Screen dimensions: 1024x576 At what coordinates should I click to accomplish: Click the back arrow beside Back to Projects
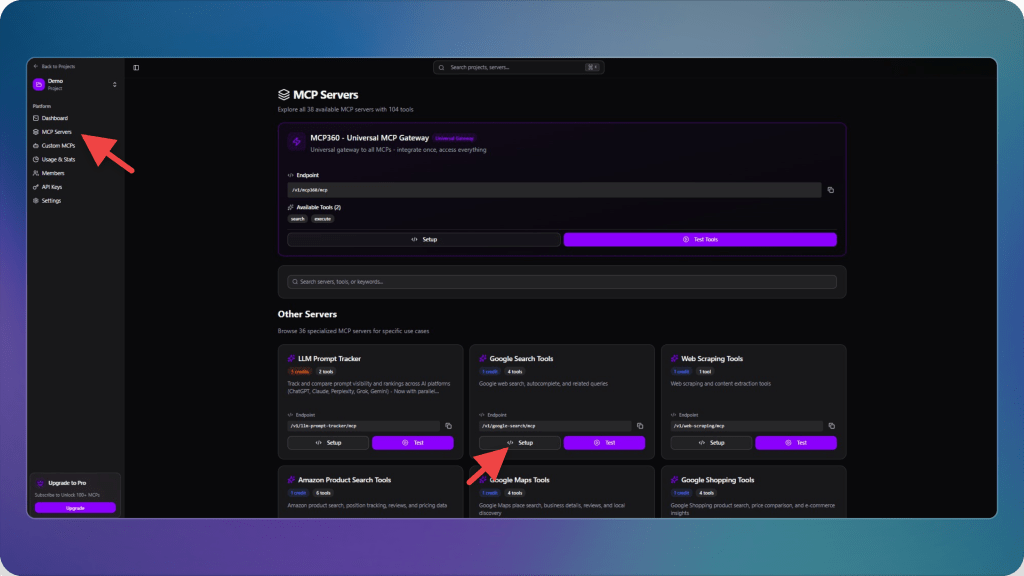(x=36, y=66)
